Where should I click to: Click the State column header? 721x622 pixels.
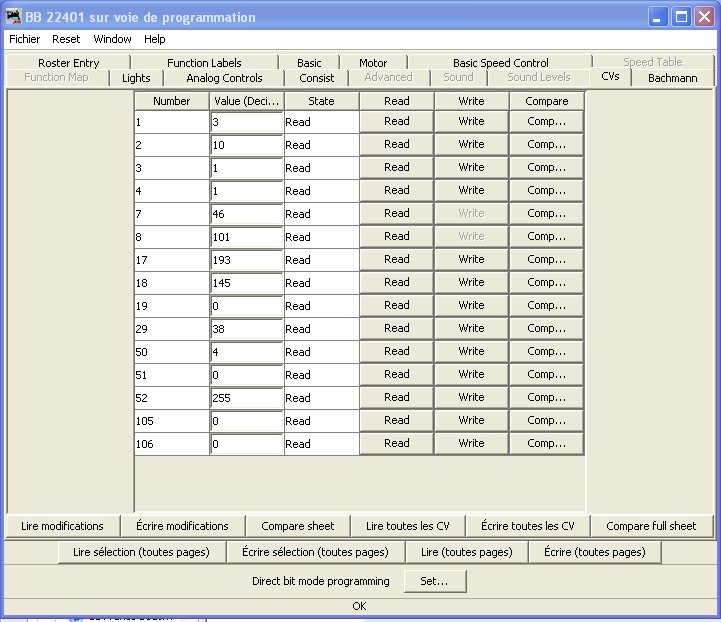pos(321,101)
